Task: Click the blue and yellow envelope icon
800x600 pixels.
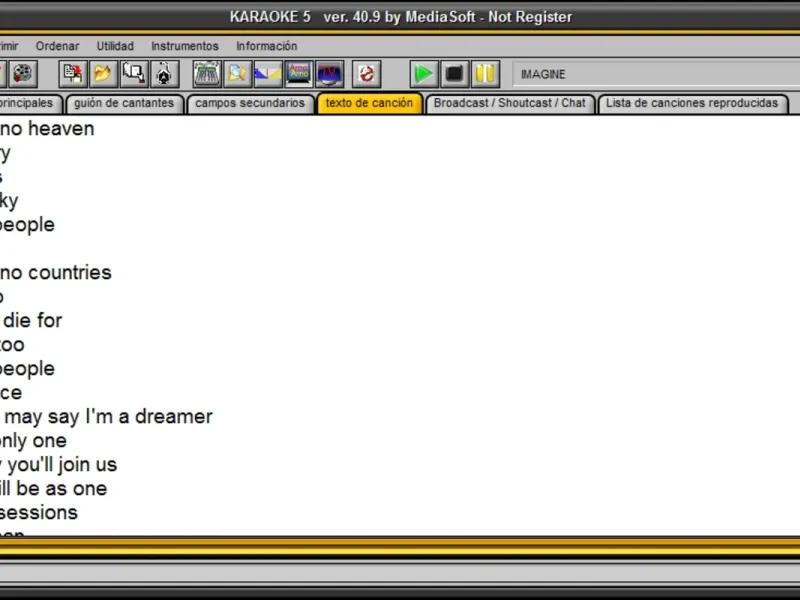Action: point(268,74)
